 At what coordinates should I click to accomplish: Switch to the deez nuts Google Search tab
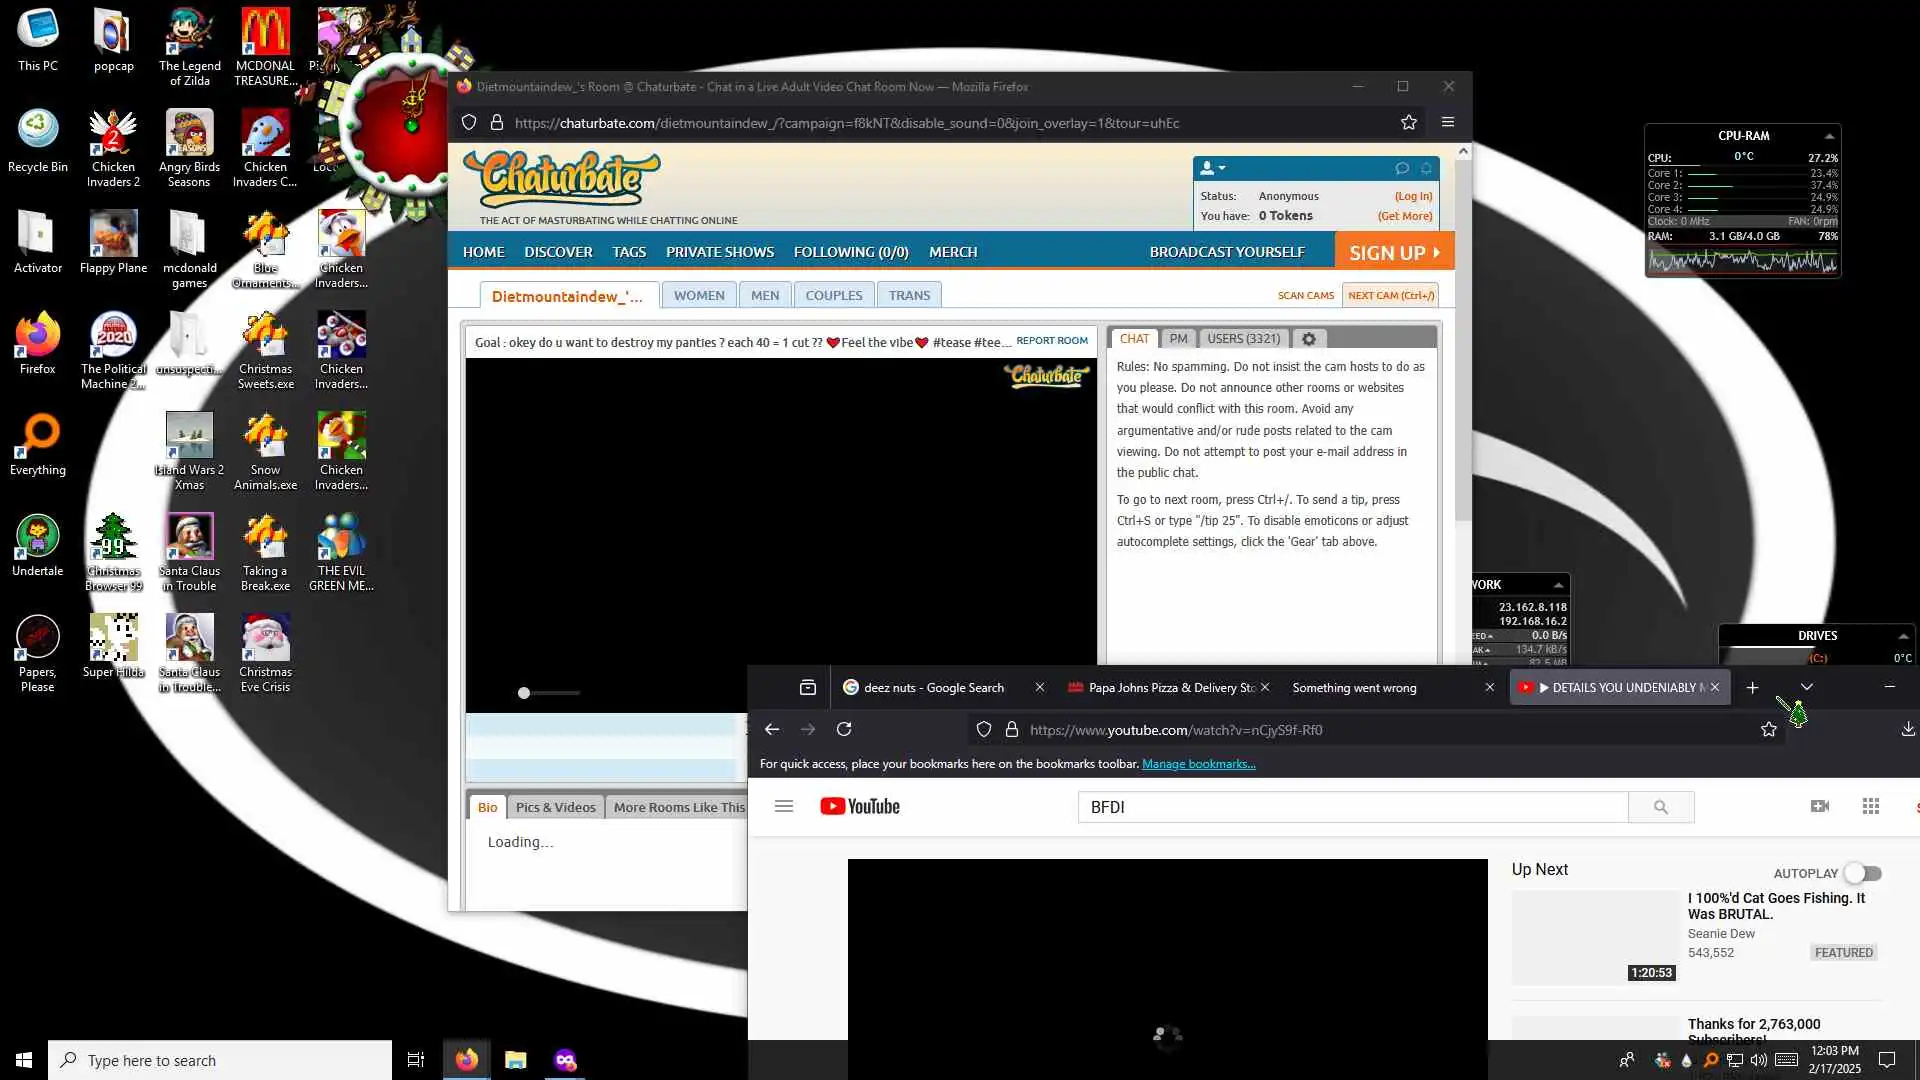pos(933,687)
